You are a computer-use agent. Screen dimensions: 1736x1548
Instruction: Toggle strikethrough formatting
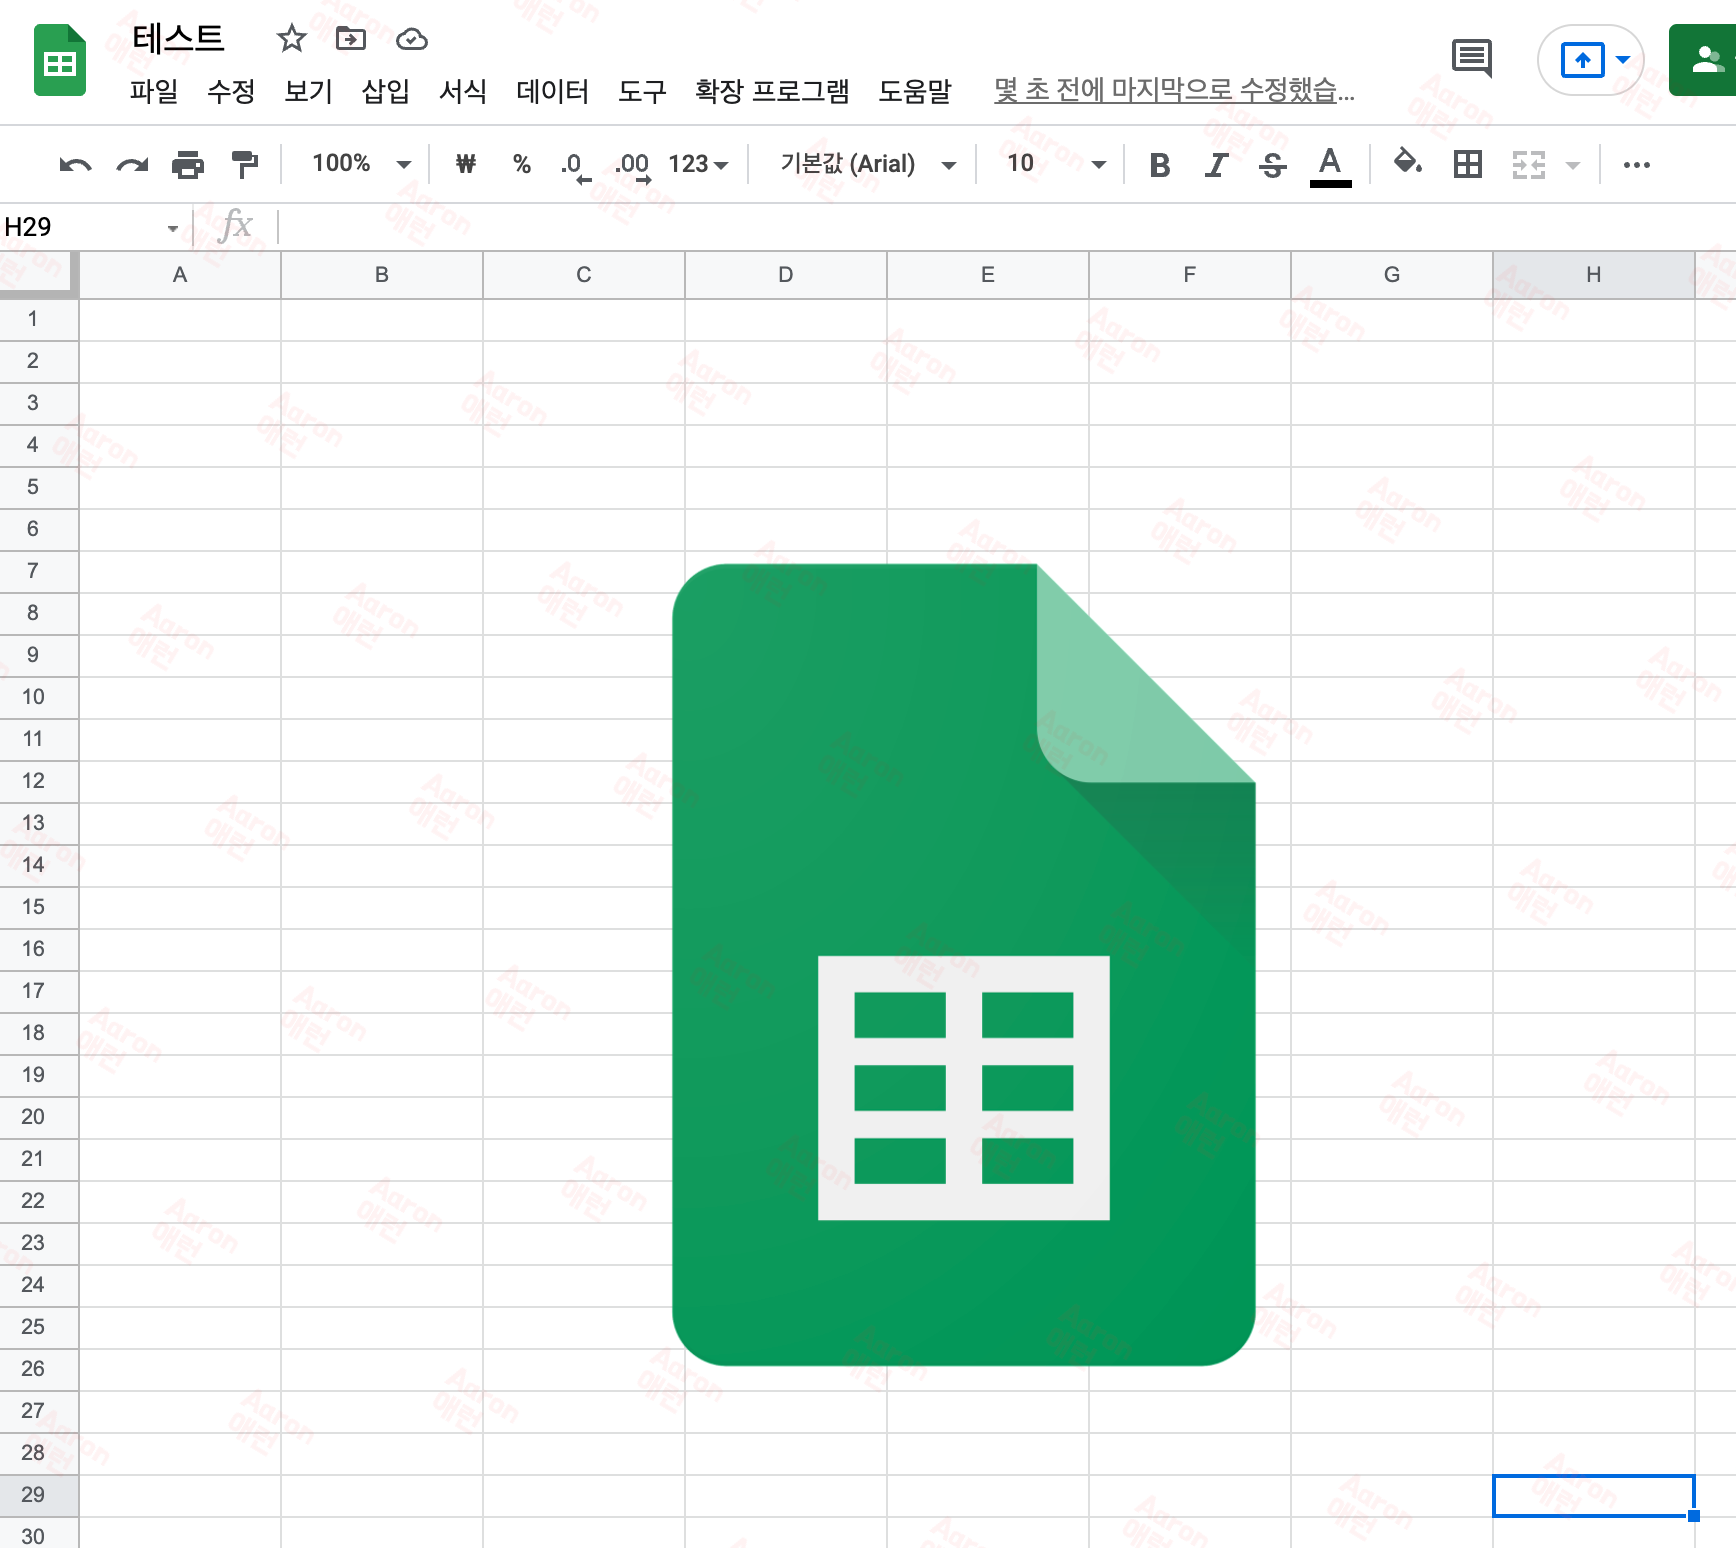pos(1273,165)
